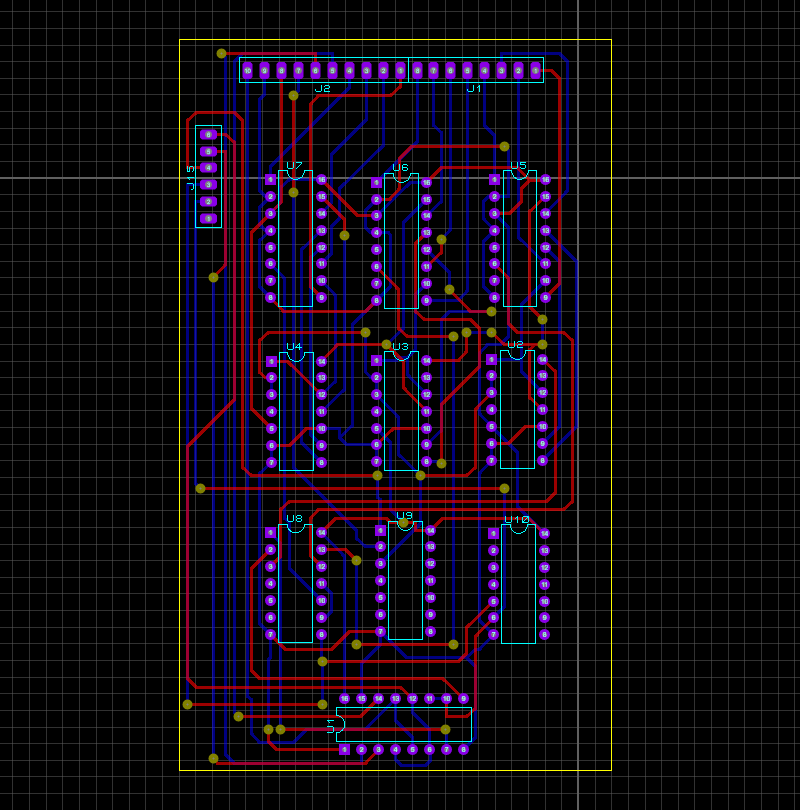800x810 pixels.
Task: Click pin 1 pad of connector J15
Action: [x=208, y=219]
